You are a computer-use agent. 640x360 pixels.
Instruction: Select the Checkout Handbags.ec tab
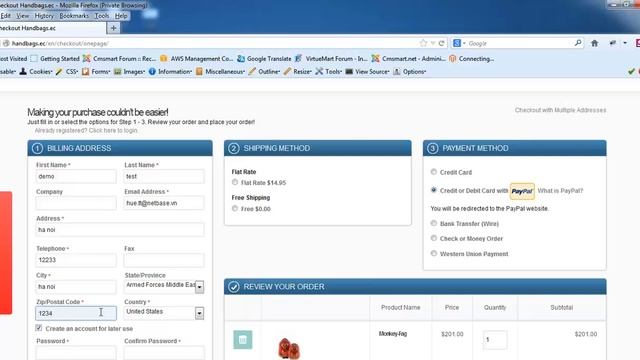[x=52, y=28]
